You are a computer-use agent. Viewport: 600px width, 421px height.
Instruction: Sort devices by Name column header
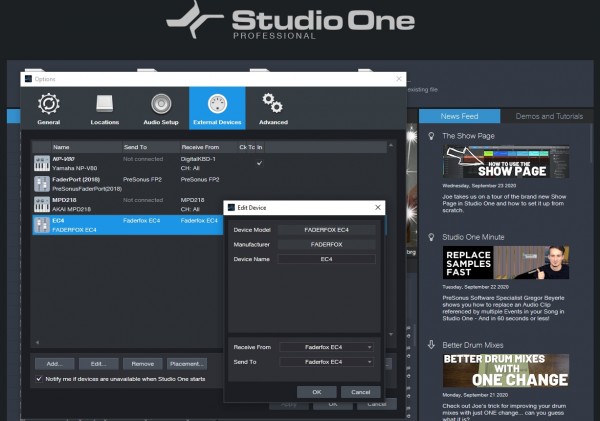86,147
